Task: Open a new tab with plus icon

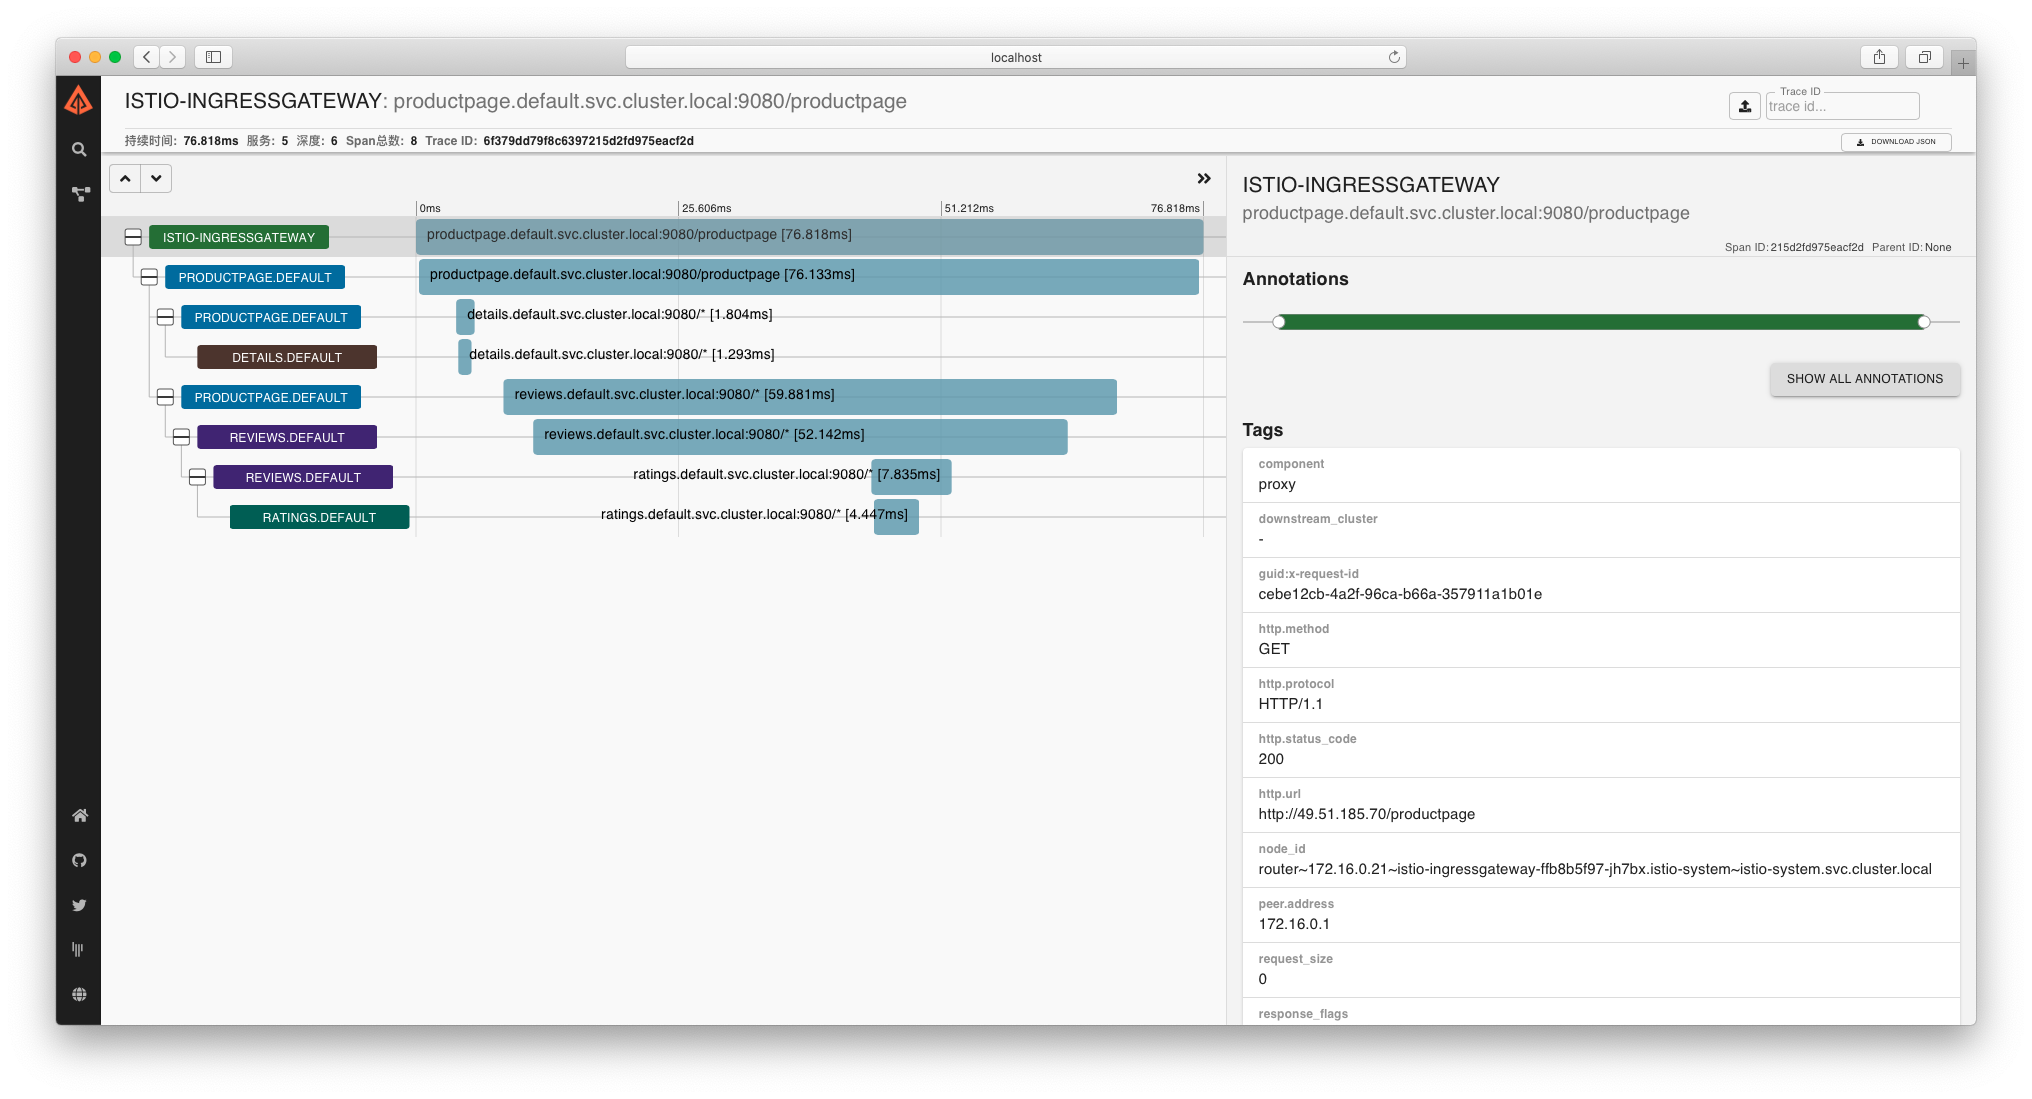Action: click(x=1963, y=63)
